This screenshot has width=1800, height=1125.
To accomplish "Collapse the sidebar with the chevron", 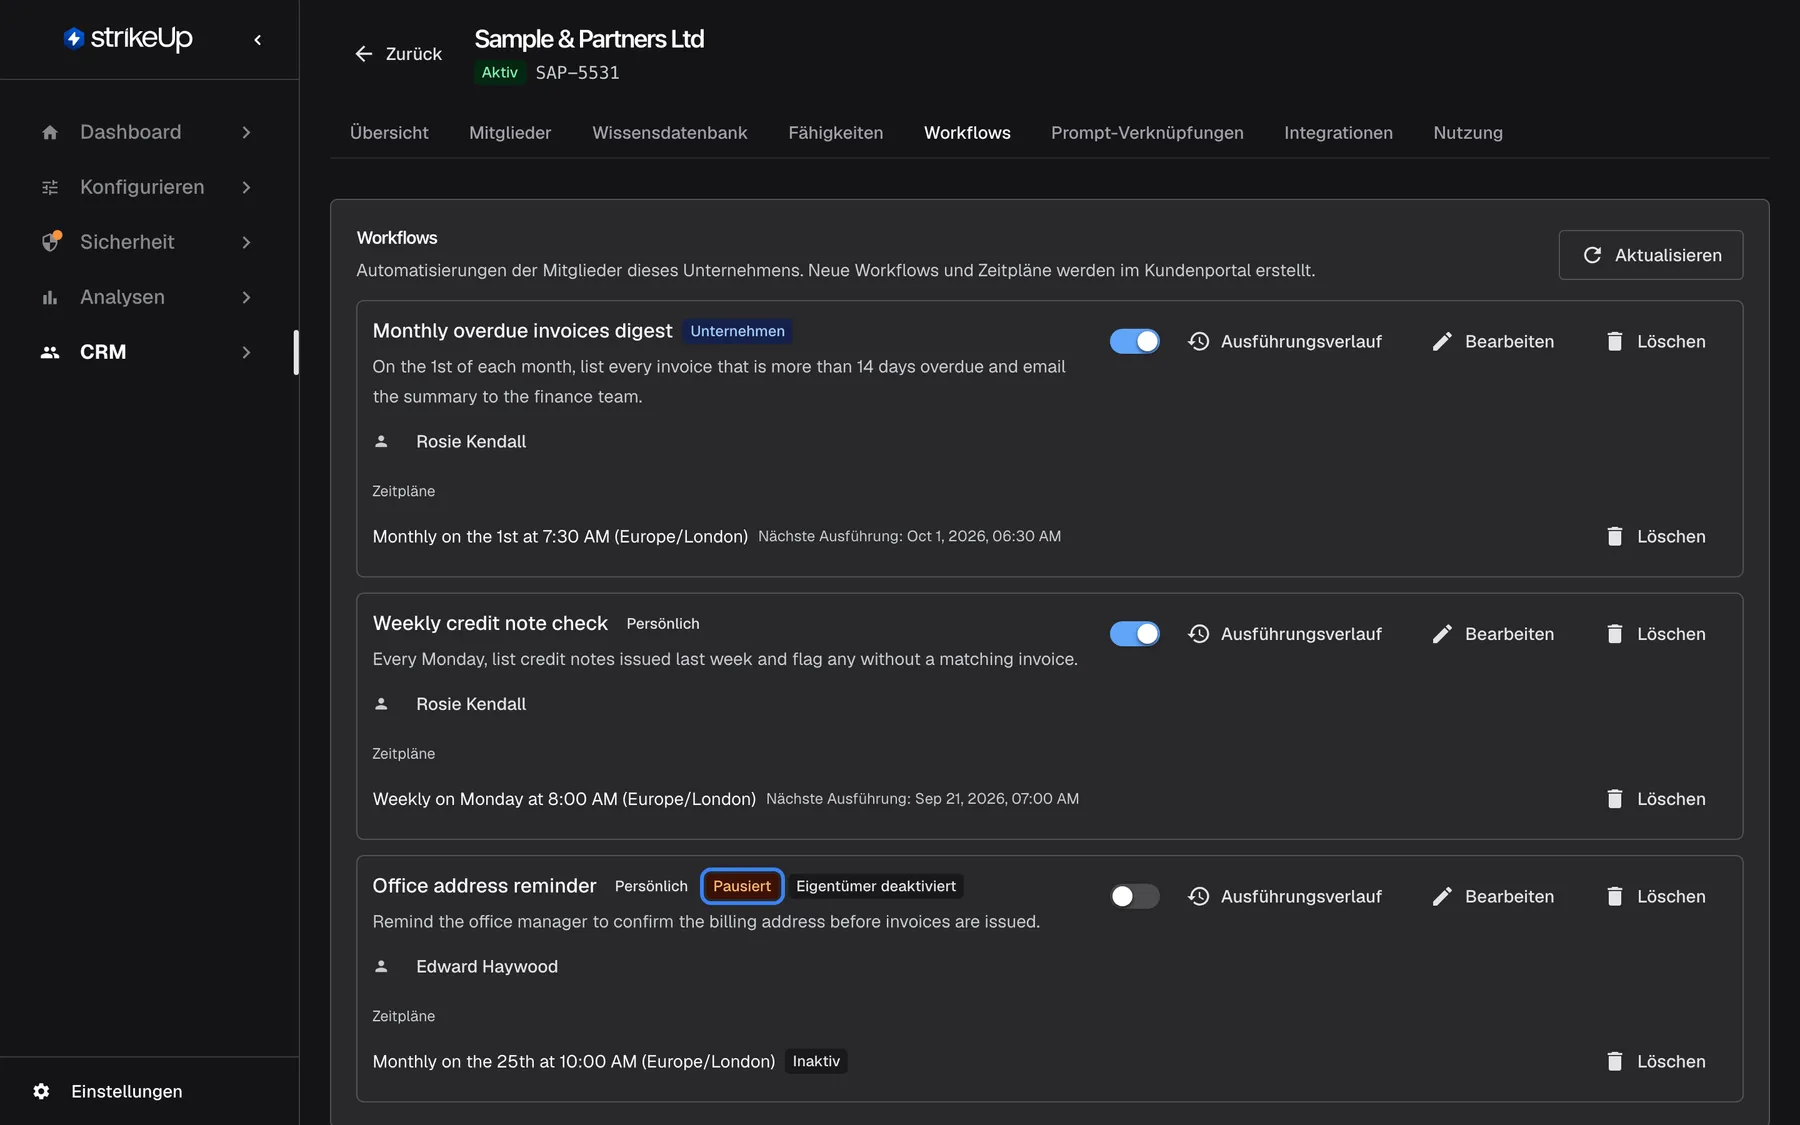I will click(258, 40).
